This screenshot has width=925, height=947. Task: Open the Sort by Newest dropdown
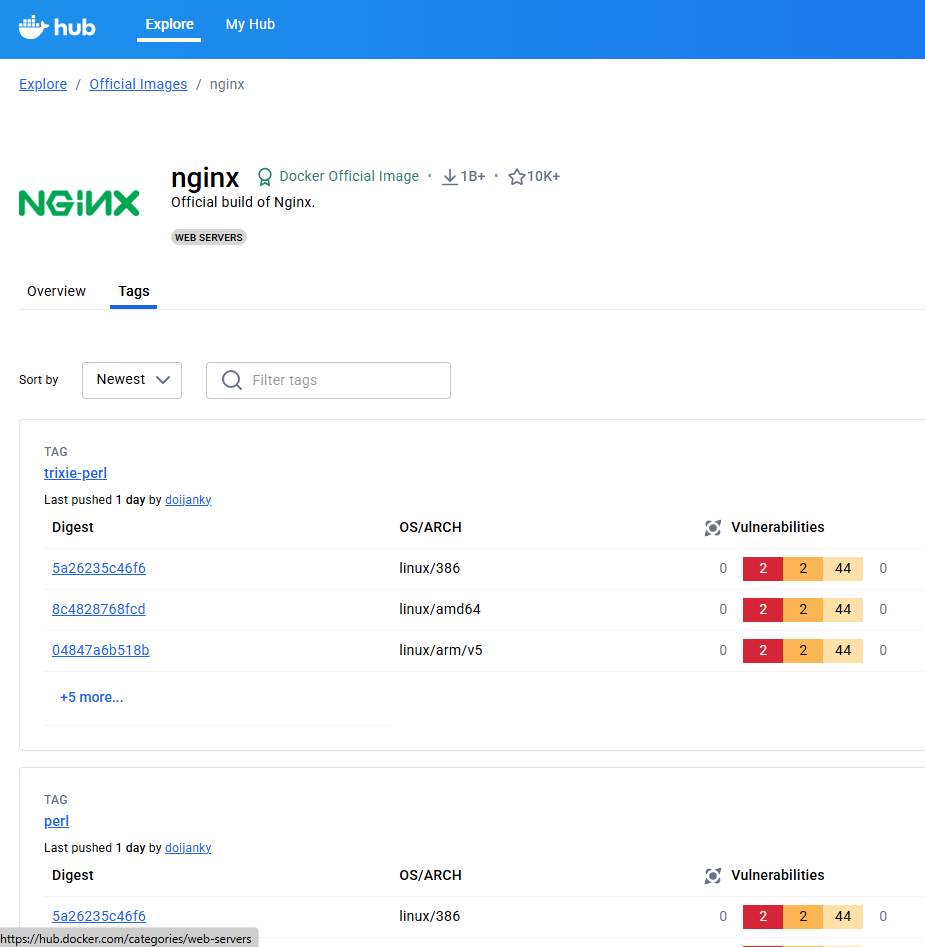132,380
